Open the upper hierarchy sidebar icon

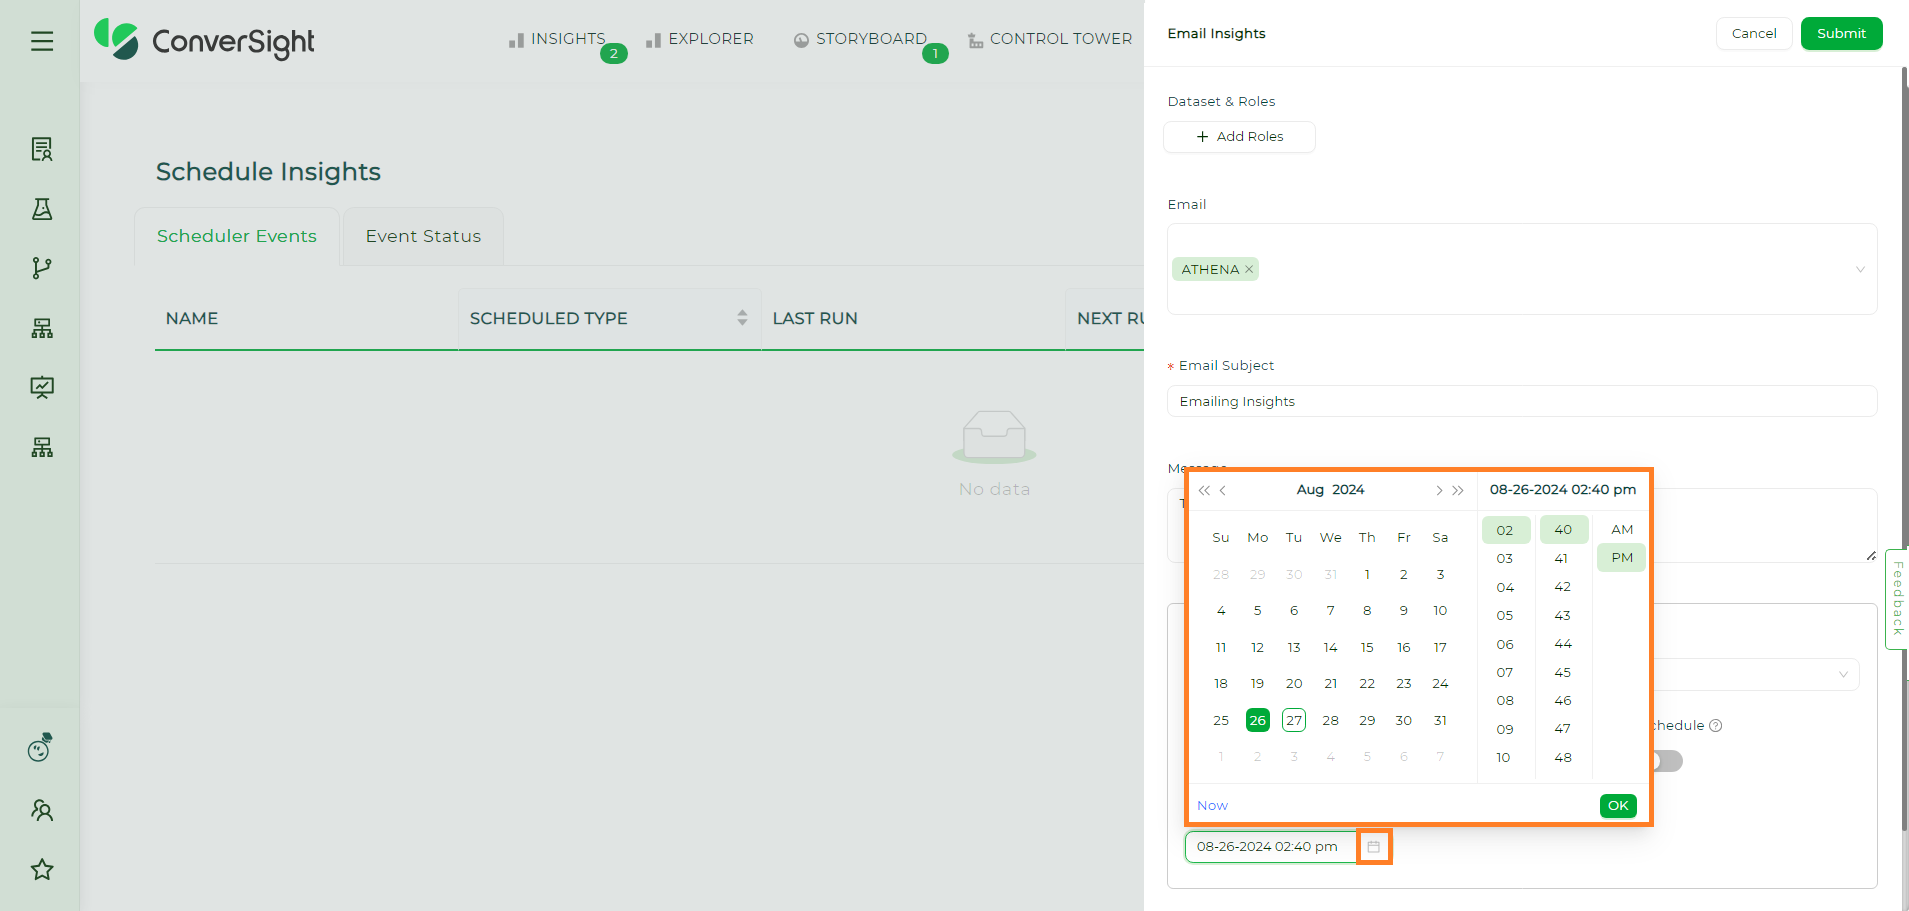pyautogui.click(x=42, y=328)
